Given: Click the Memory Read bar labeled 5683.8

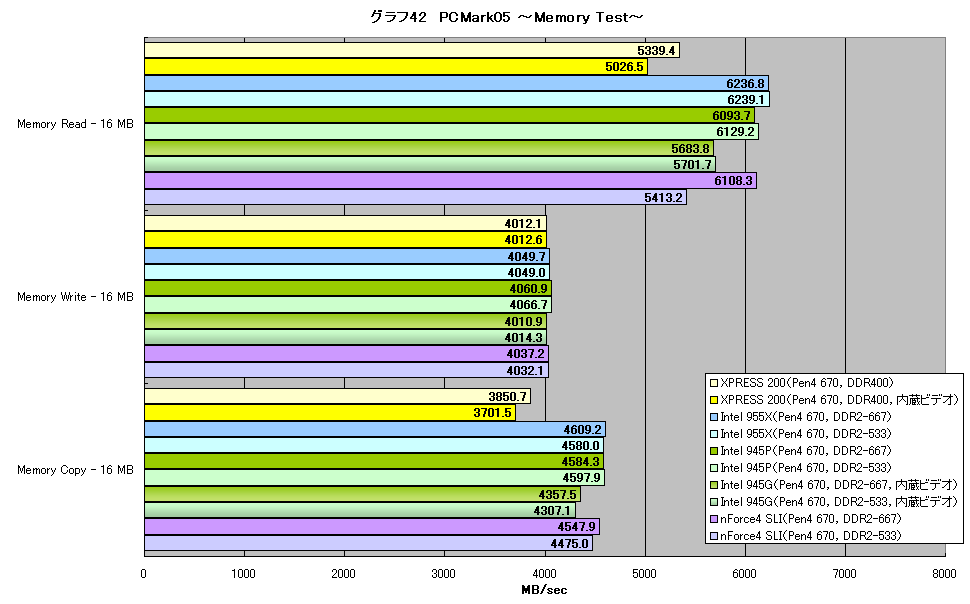Looking at the screenshot, I should (x=429, y=148).
